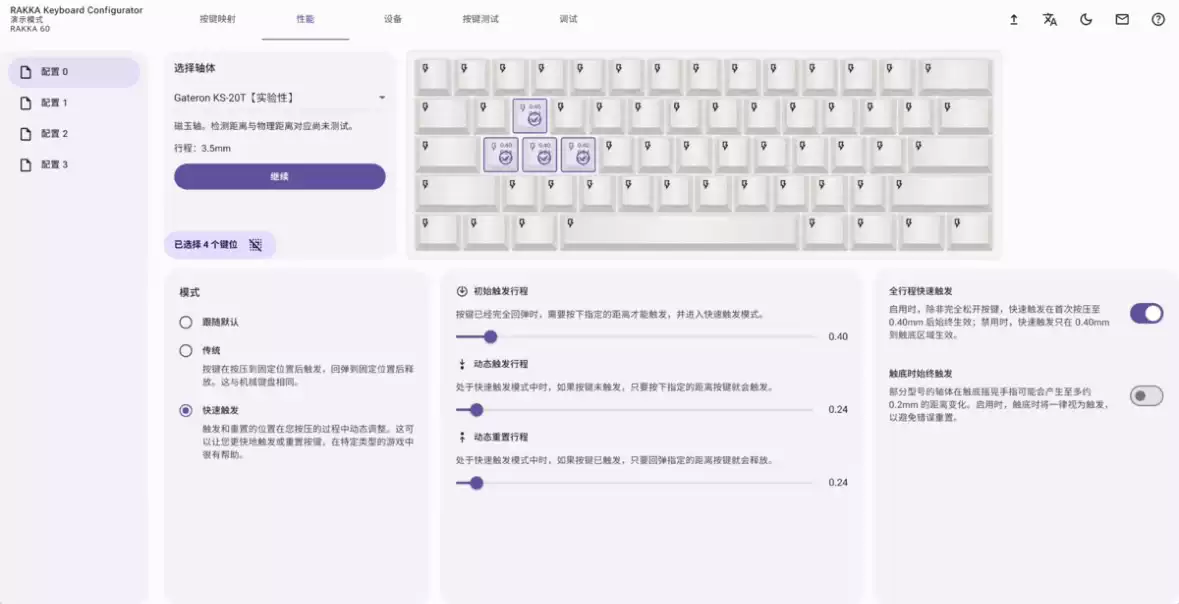
Task: Select the 跟随默认 mode radio button
Action: (x=185, y=323)
